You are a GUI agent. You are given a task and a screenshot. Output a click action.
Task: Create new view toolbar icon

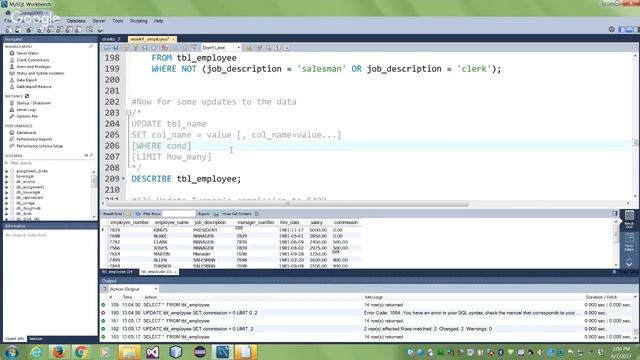[x=60, y=30]
